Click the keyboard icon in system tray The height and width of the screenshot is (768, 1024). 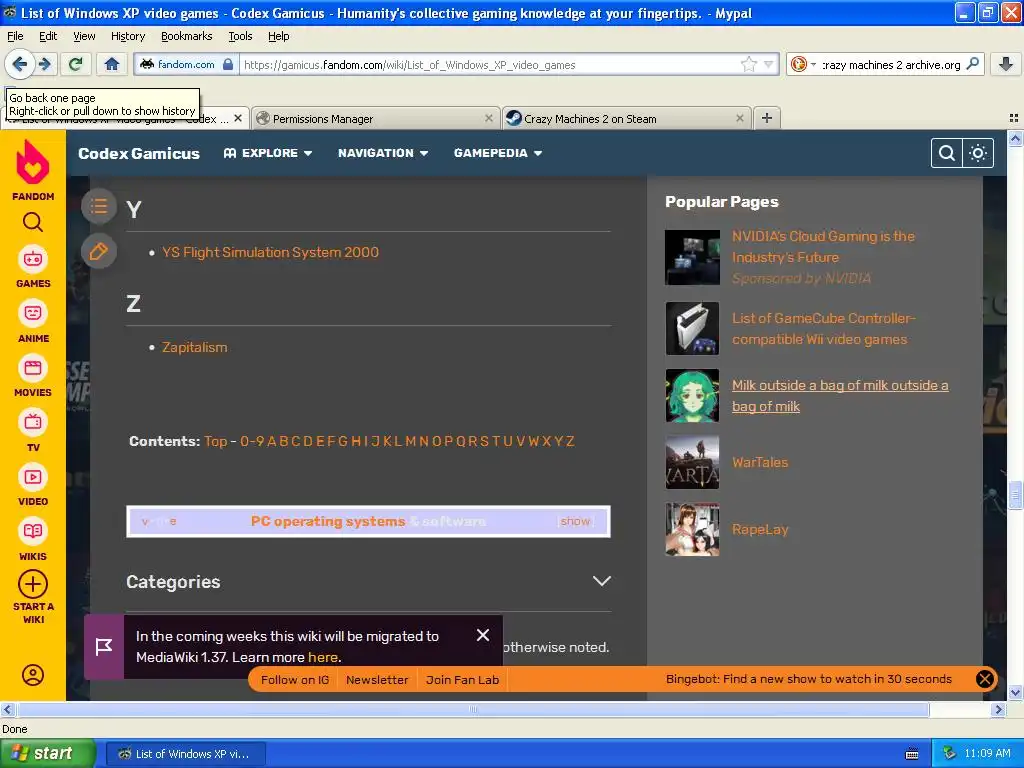pos(912,754)
